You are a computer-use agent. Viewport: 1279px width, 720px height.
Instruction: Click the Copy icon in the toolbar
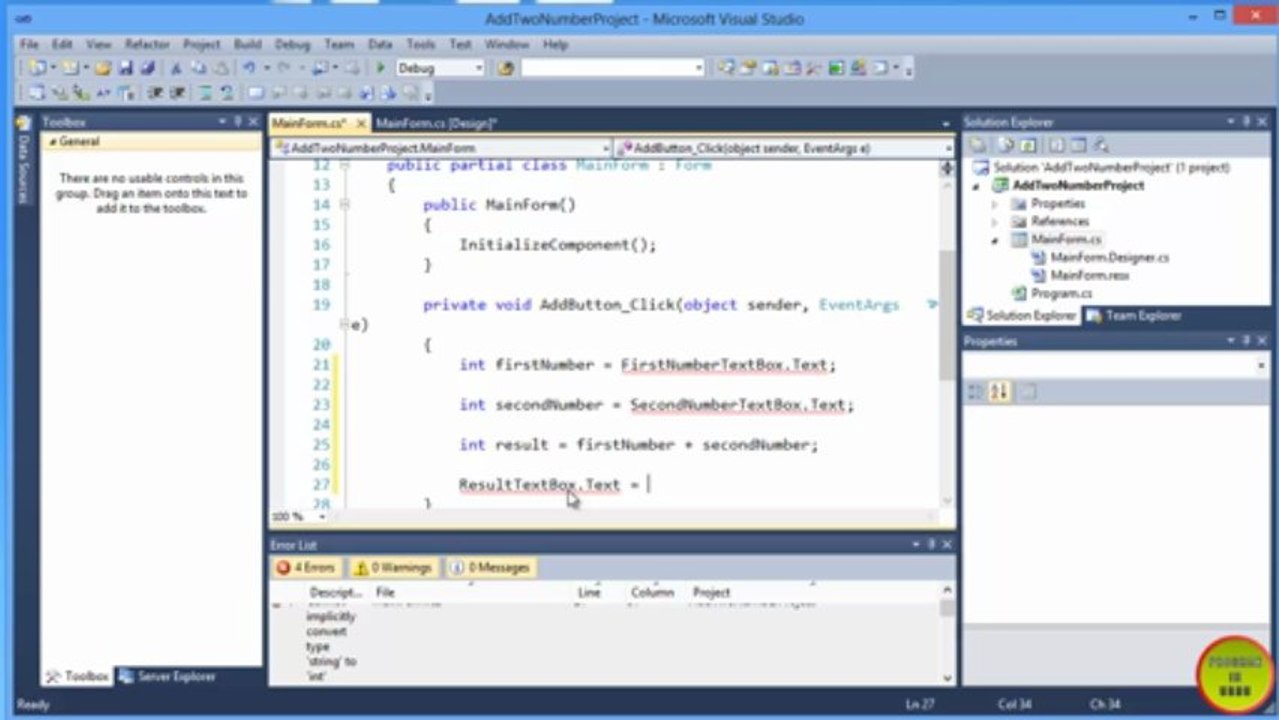point(199,68)
